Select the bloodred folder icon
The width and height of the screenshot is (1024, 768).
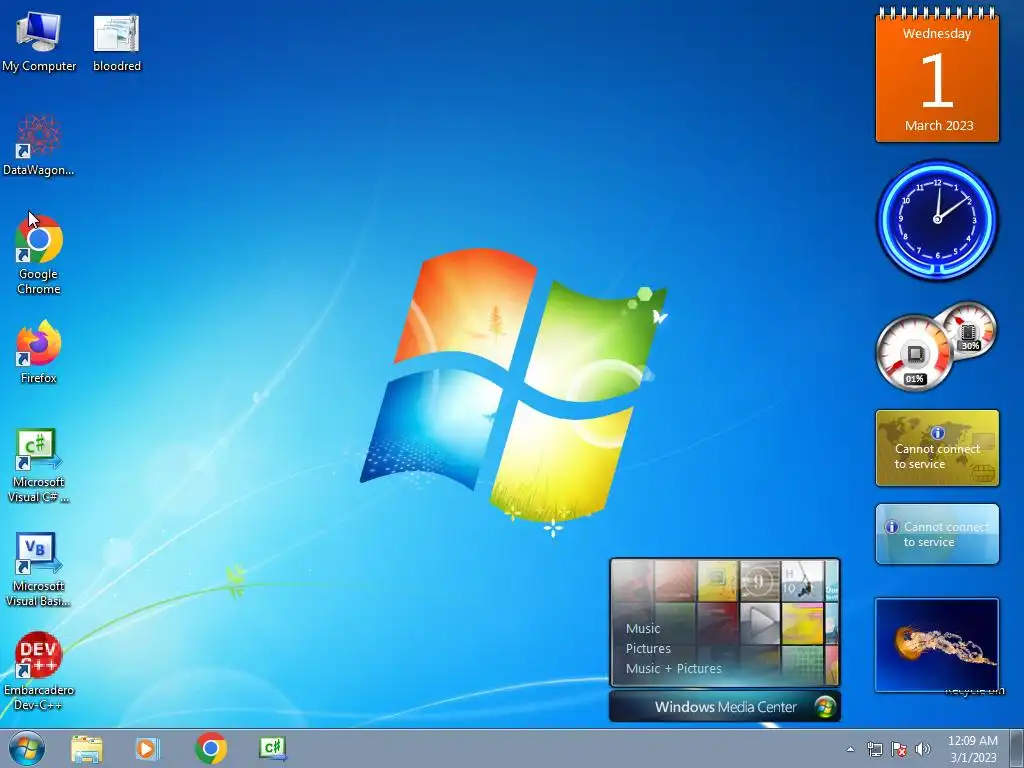tap(116, 42)
